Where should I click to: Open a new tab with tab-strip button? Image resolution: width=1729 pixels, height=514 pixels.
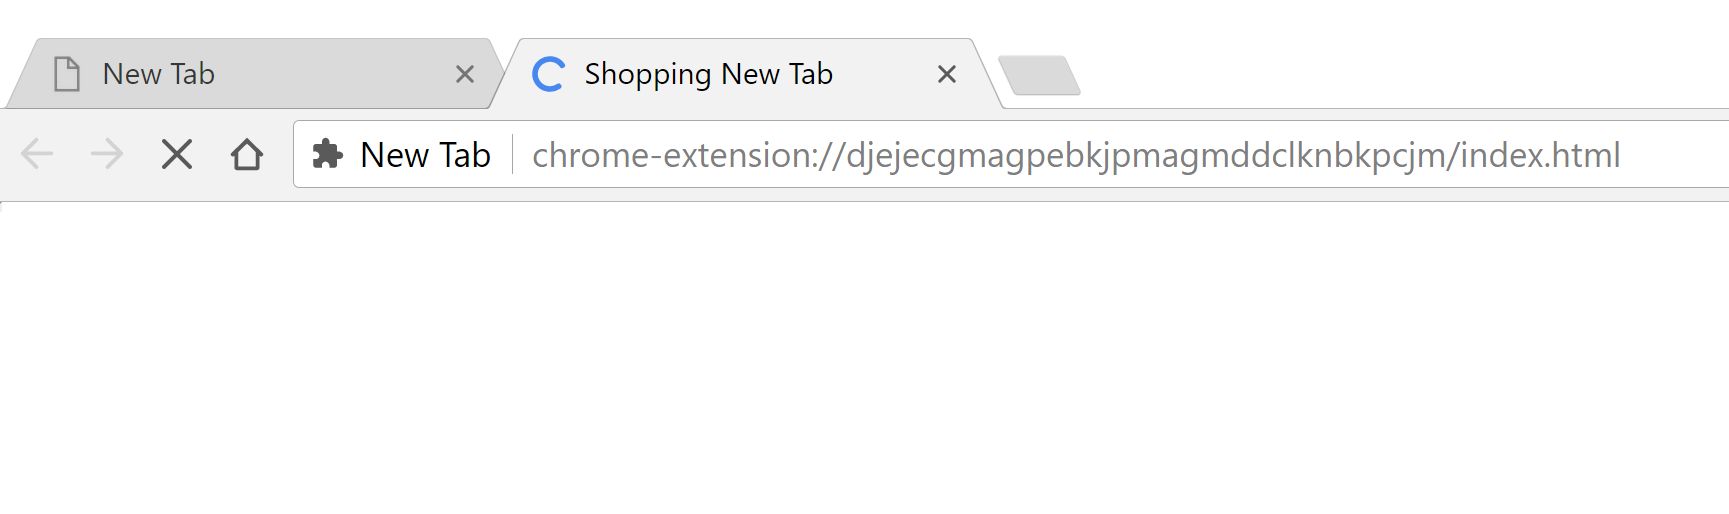pos(1039,76)
